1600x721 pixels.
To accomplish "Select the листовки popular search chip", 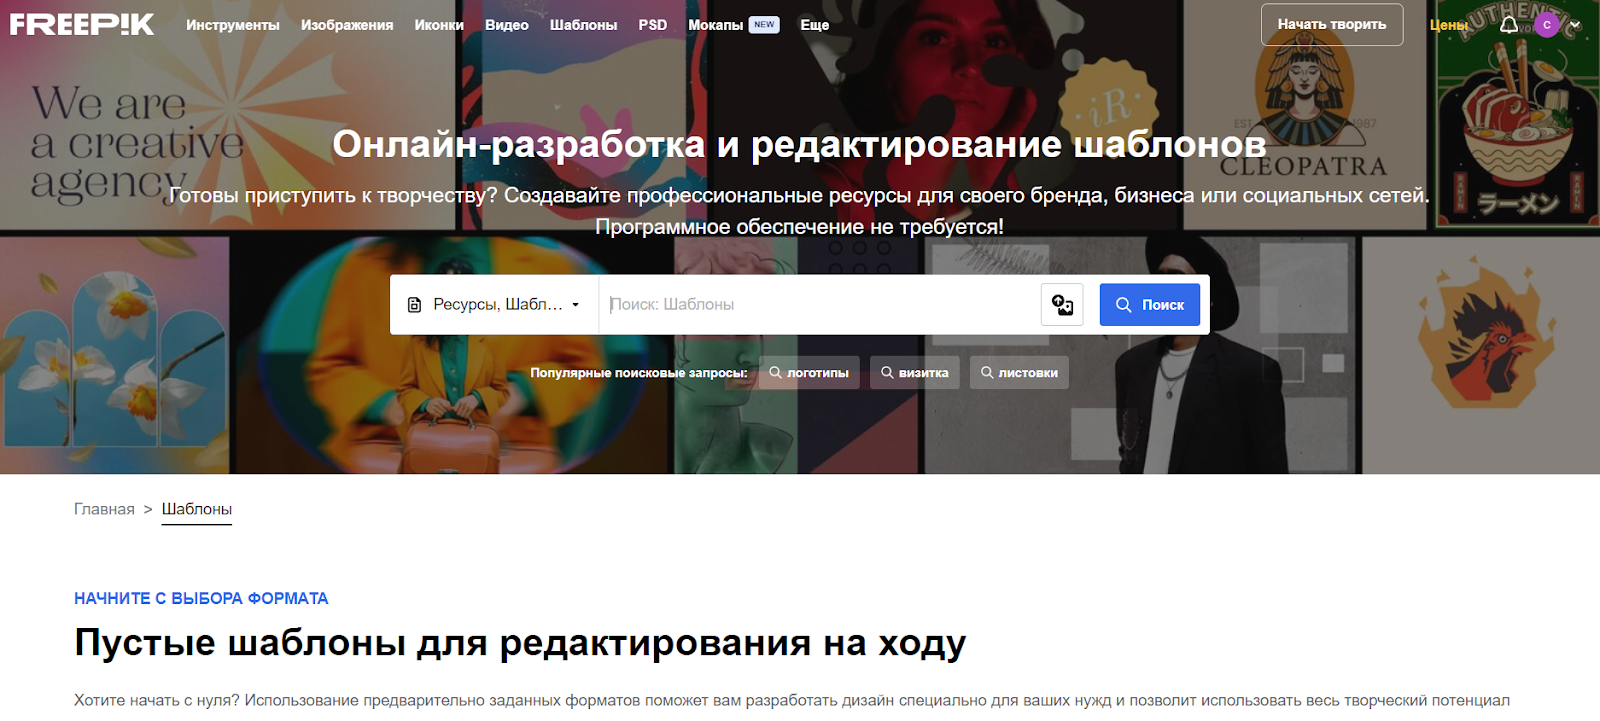I will pyautogui.click(x=1019, y=373).
